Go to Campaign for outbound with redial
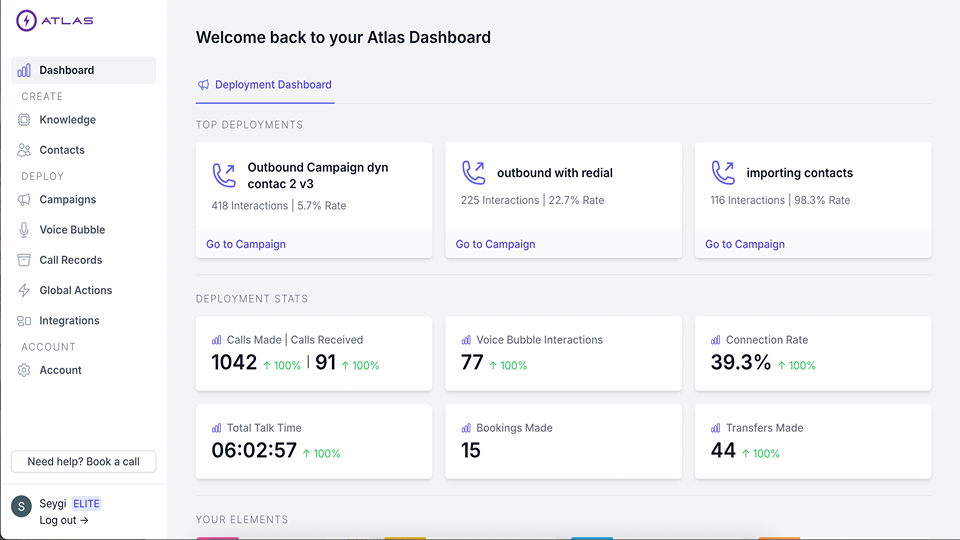 pos(495,244)
